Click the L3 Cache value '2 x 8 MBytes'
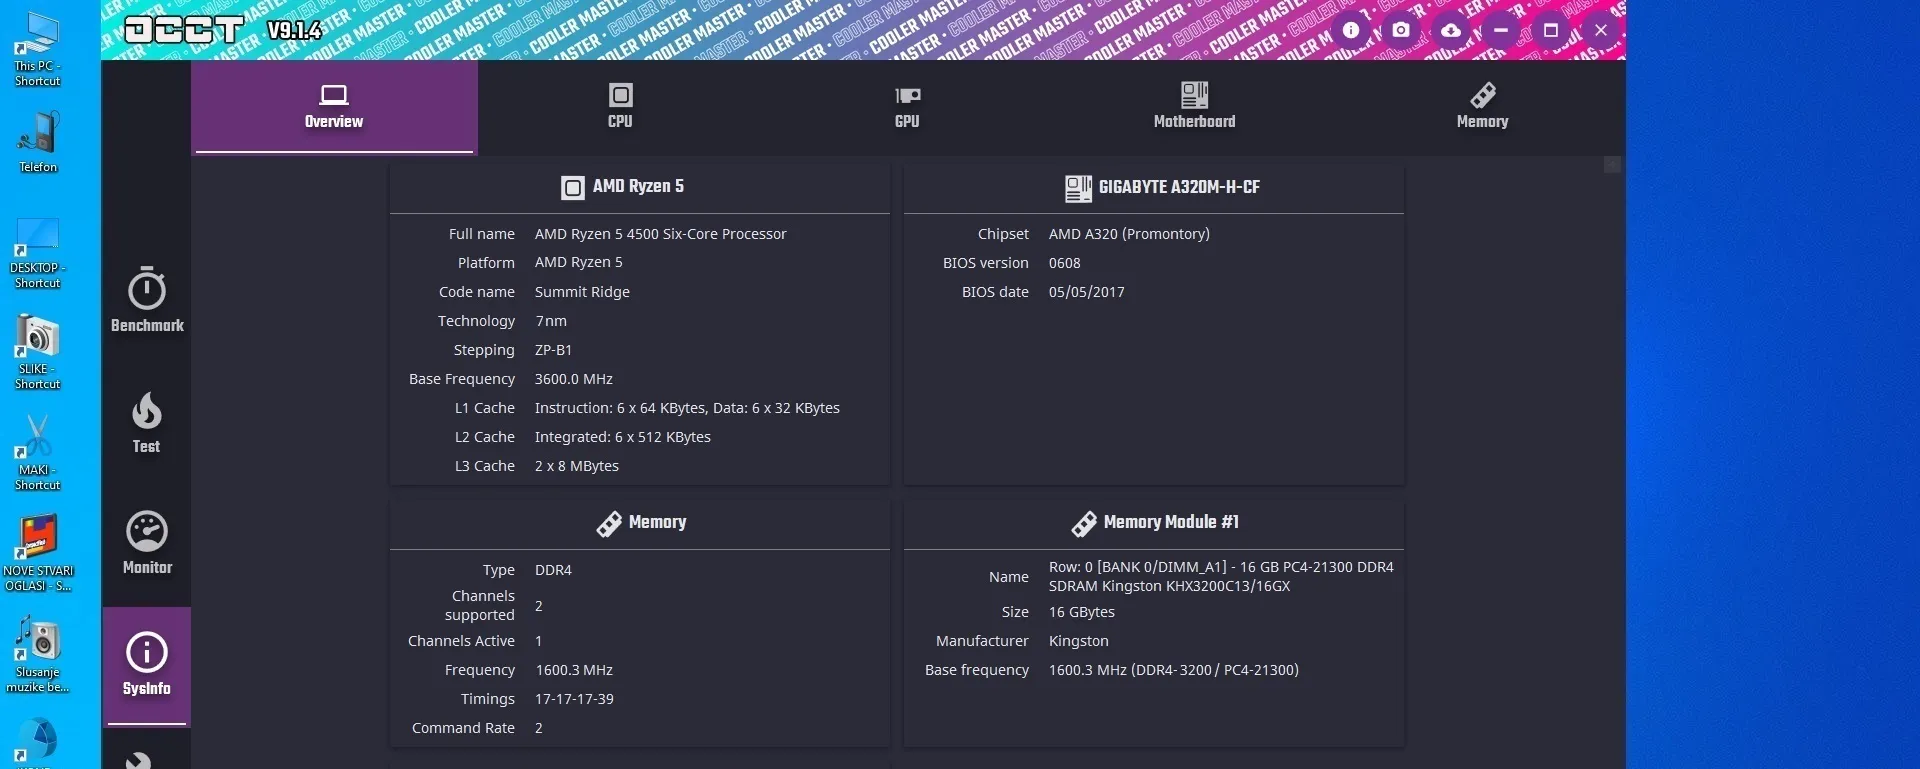This screenshot has height=769, width=1920. 577,466
